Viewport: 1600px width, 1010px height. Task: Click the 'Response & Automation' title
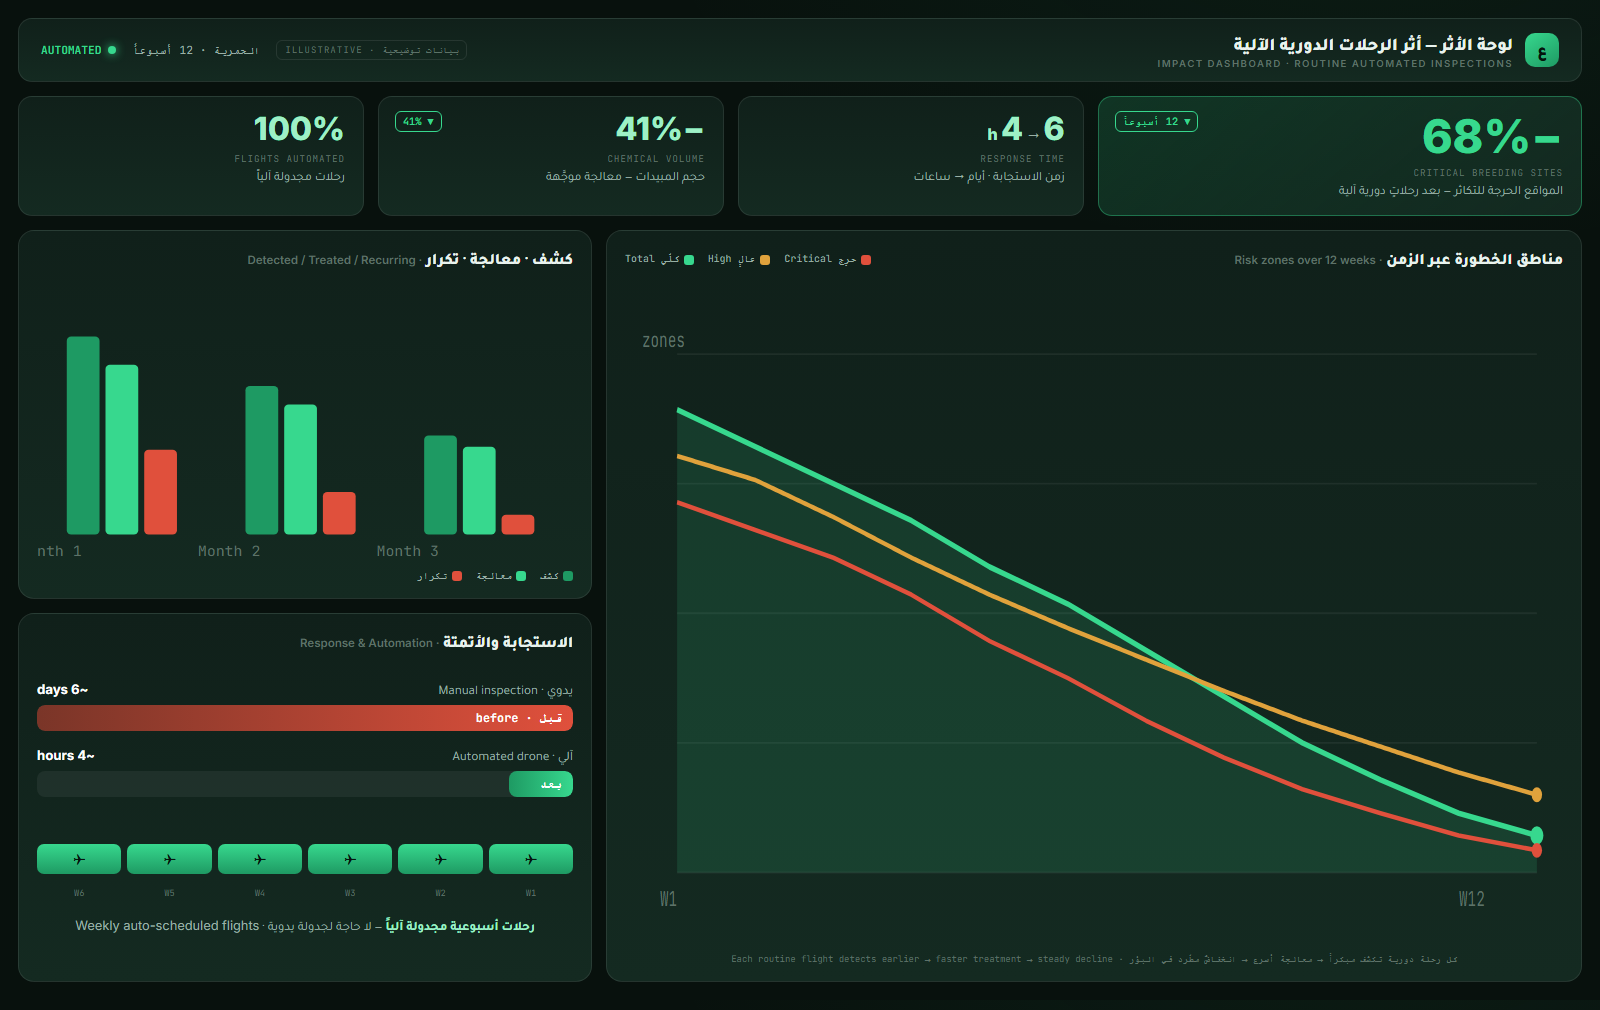(366, 643)
